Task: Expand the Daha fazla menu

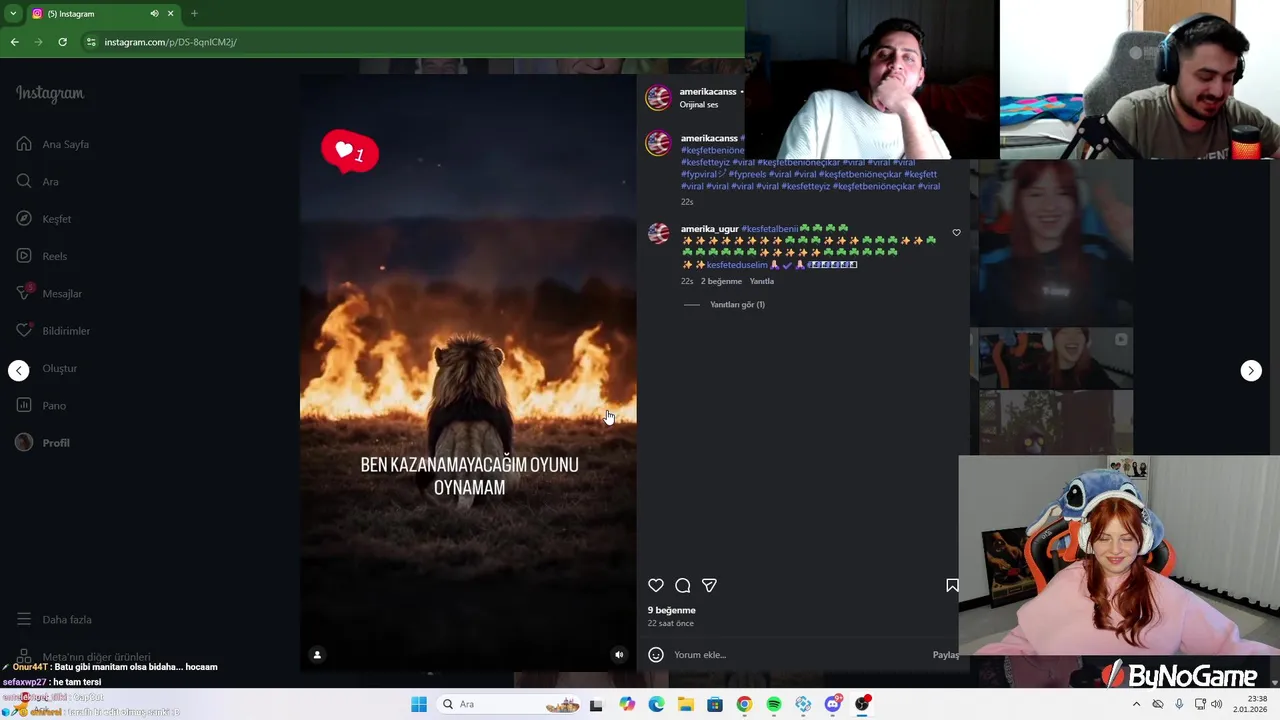Action: point(54,619)
